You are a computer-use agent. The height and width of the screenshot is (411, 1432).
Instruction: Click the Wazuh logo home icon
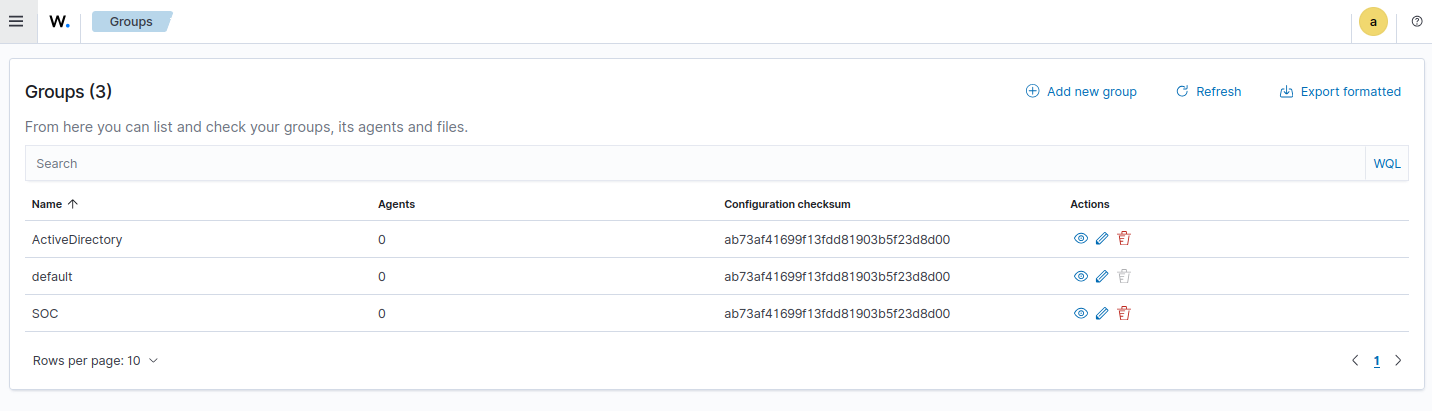[59, 21]
